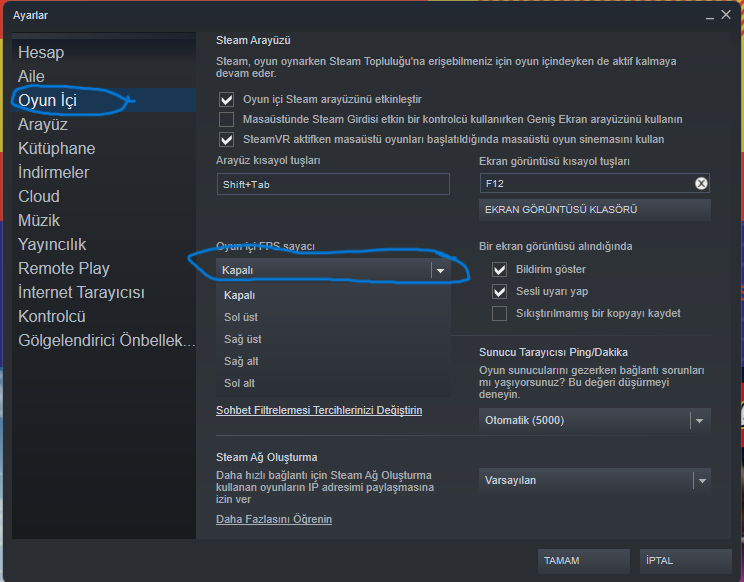Cancel with the İPTAL button
Viewport: 744px width, 582px height.
coord(686,561)
